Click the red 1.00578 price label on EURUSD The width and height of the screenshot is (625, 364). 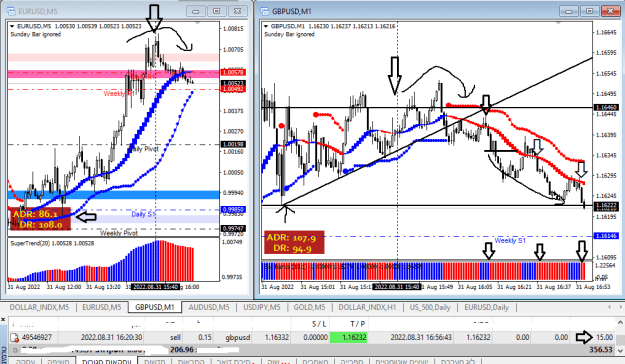[233, 73]
